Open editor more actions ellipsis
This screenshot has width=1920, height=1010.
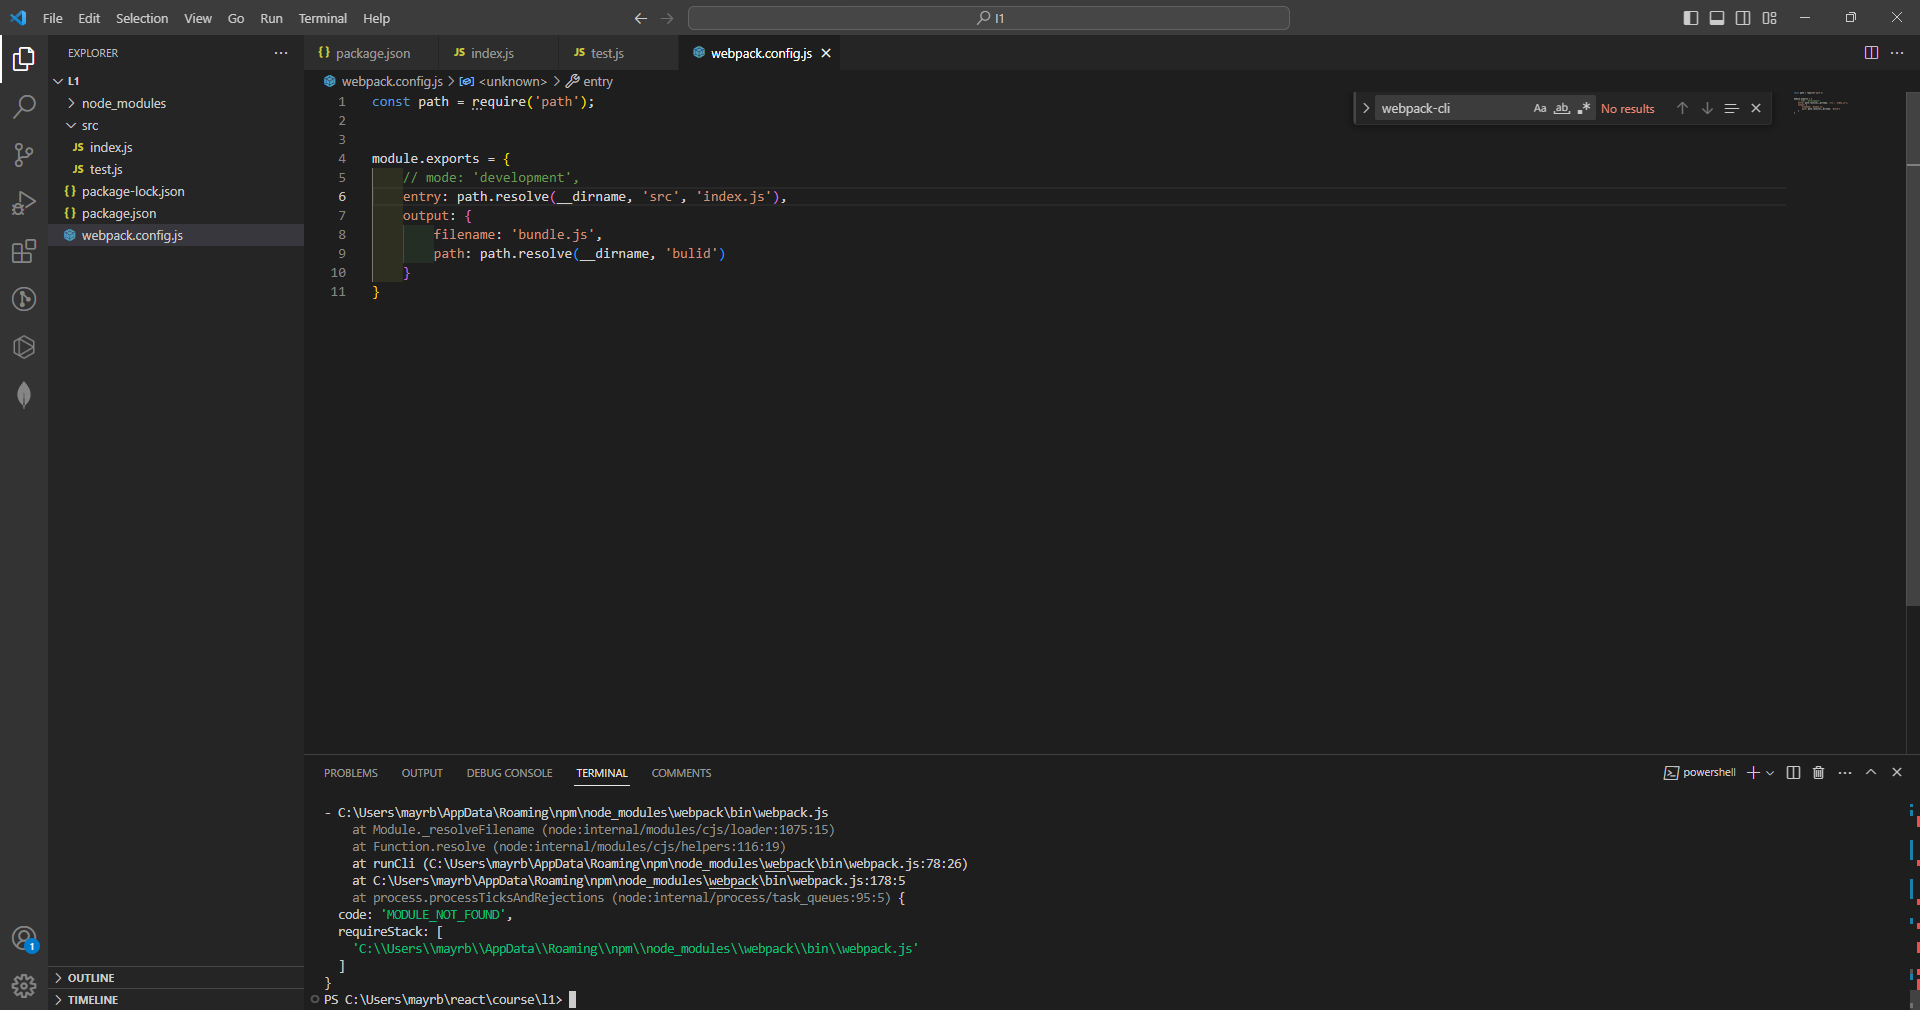[1897, 53]
